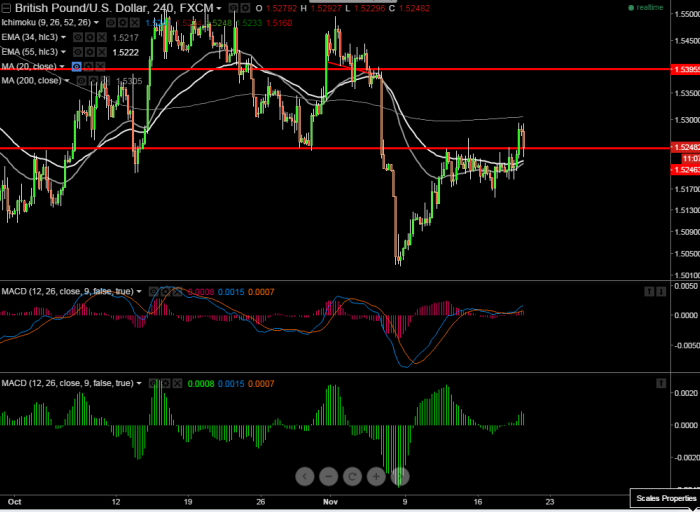Zoom out using the round minus button
Image resolution: width=700 pixels, height=512 pixels.
329,477
